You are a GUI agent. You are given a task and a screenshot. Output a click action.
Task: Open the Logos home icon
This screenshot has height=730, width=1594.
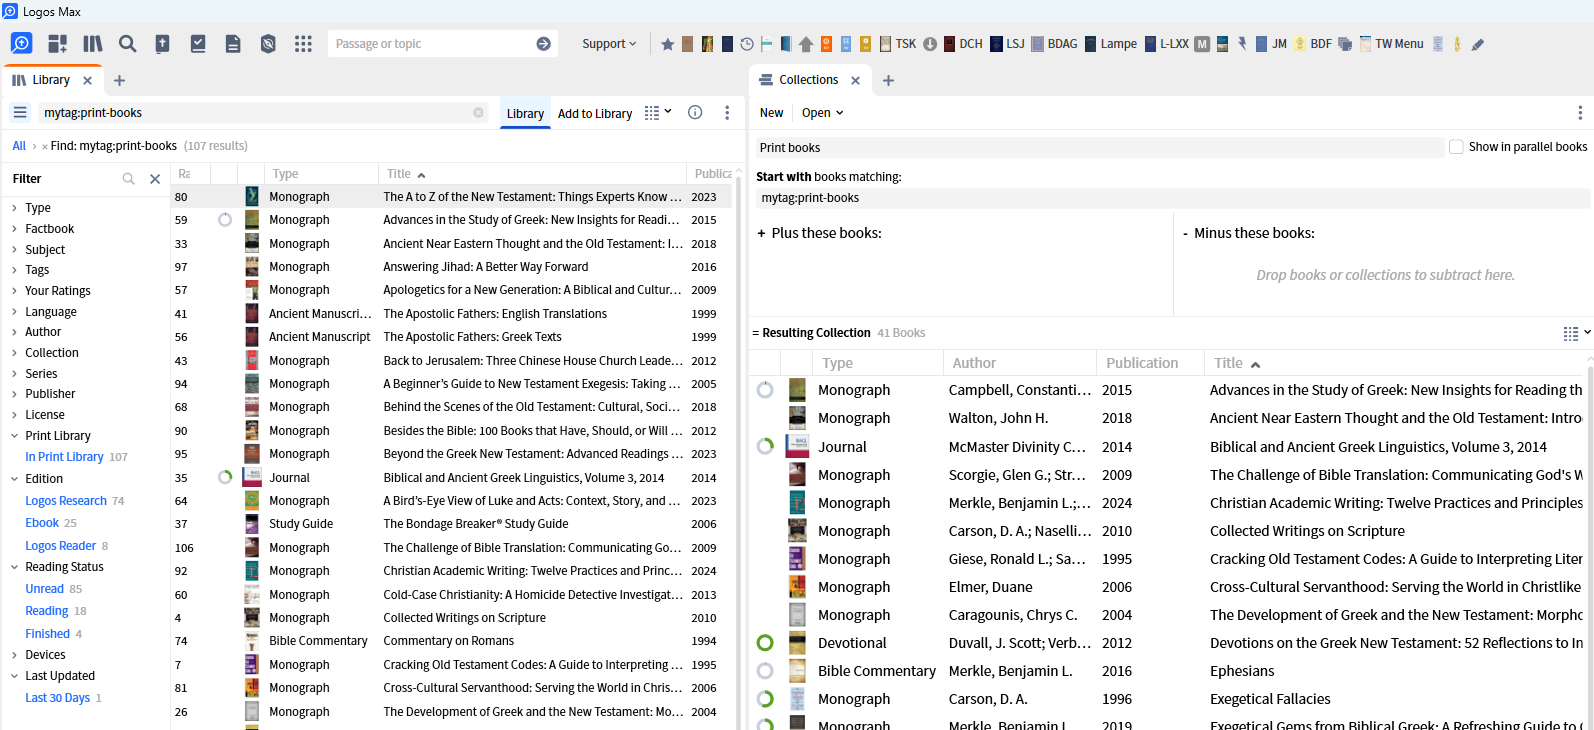click(x=21, y=43)
